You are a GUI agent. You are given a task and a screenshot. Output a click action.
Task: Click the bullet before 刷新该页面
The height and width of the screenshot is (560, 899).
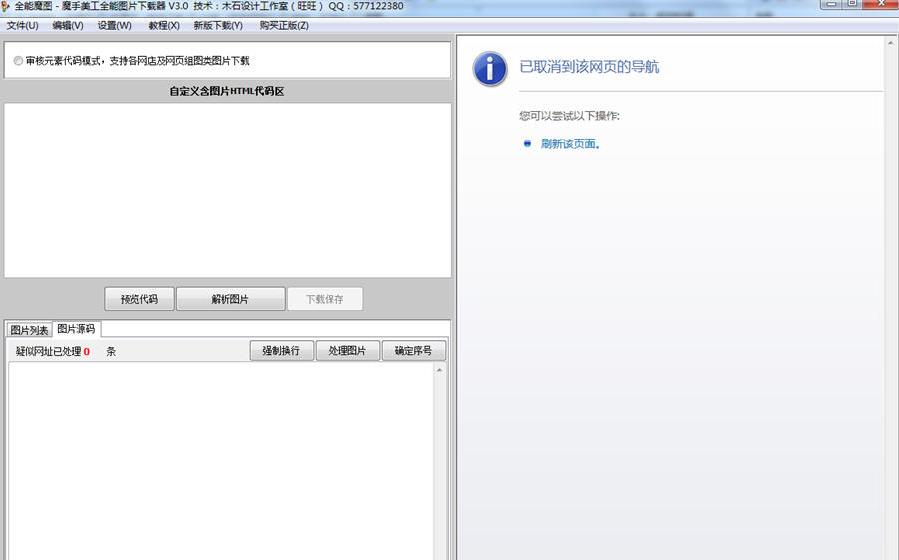point(527,144)
